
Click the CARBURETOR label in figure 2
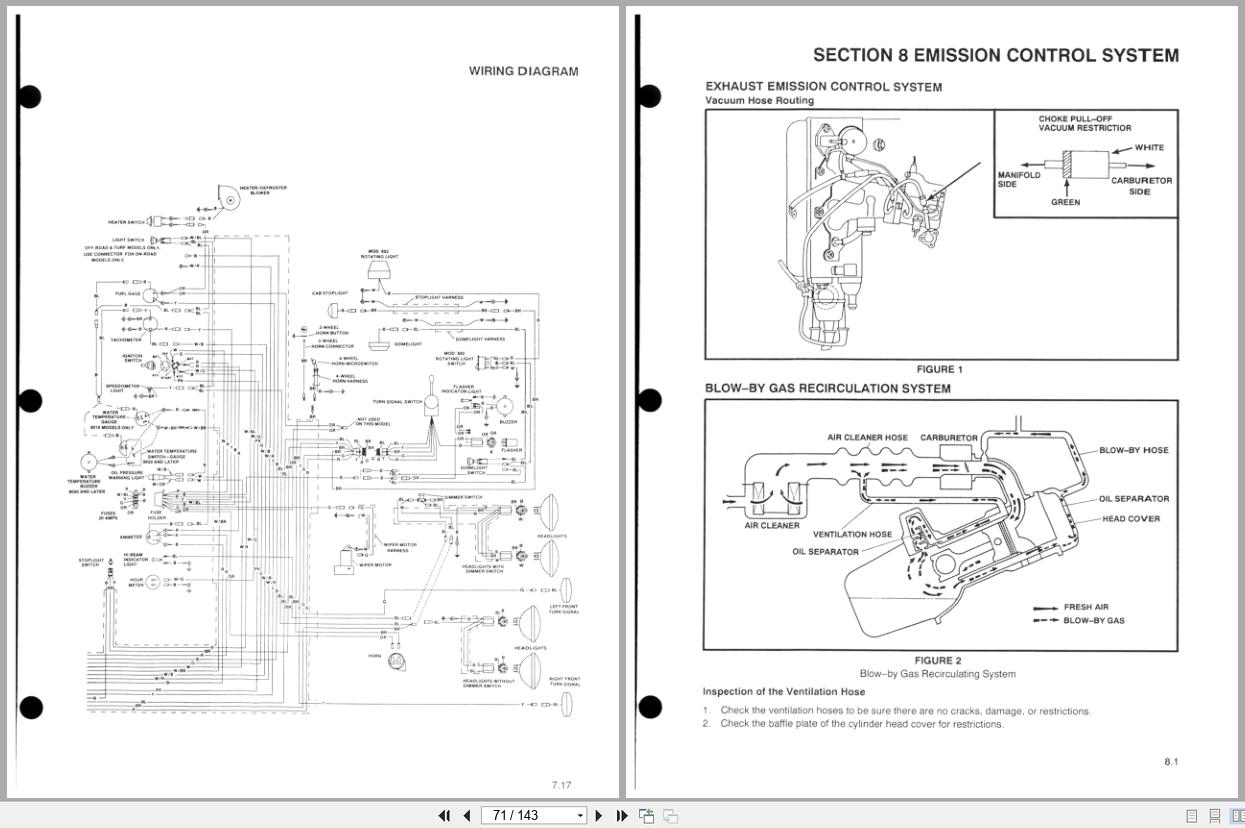coord(949,438)
